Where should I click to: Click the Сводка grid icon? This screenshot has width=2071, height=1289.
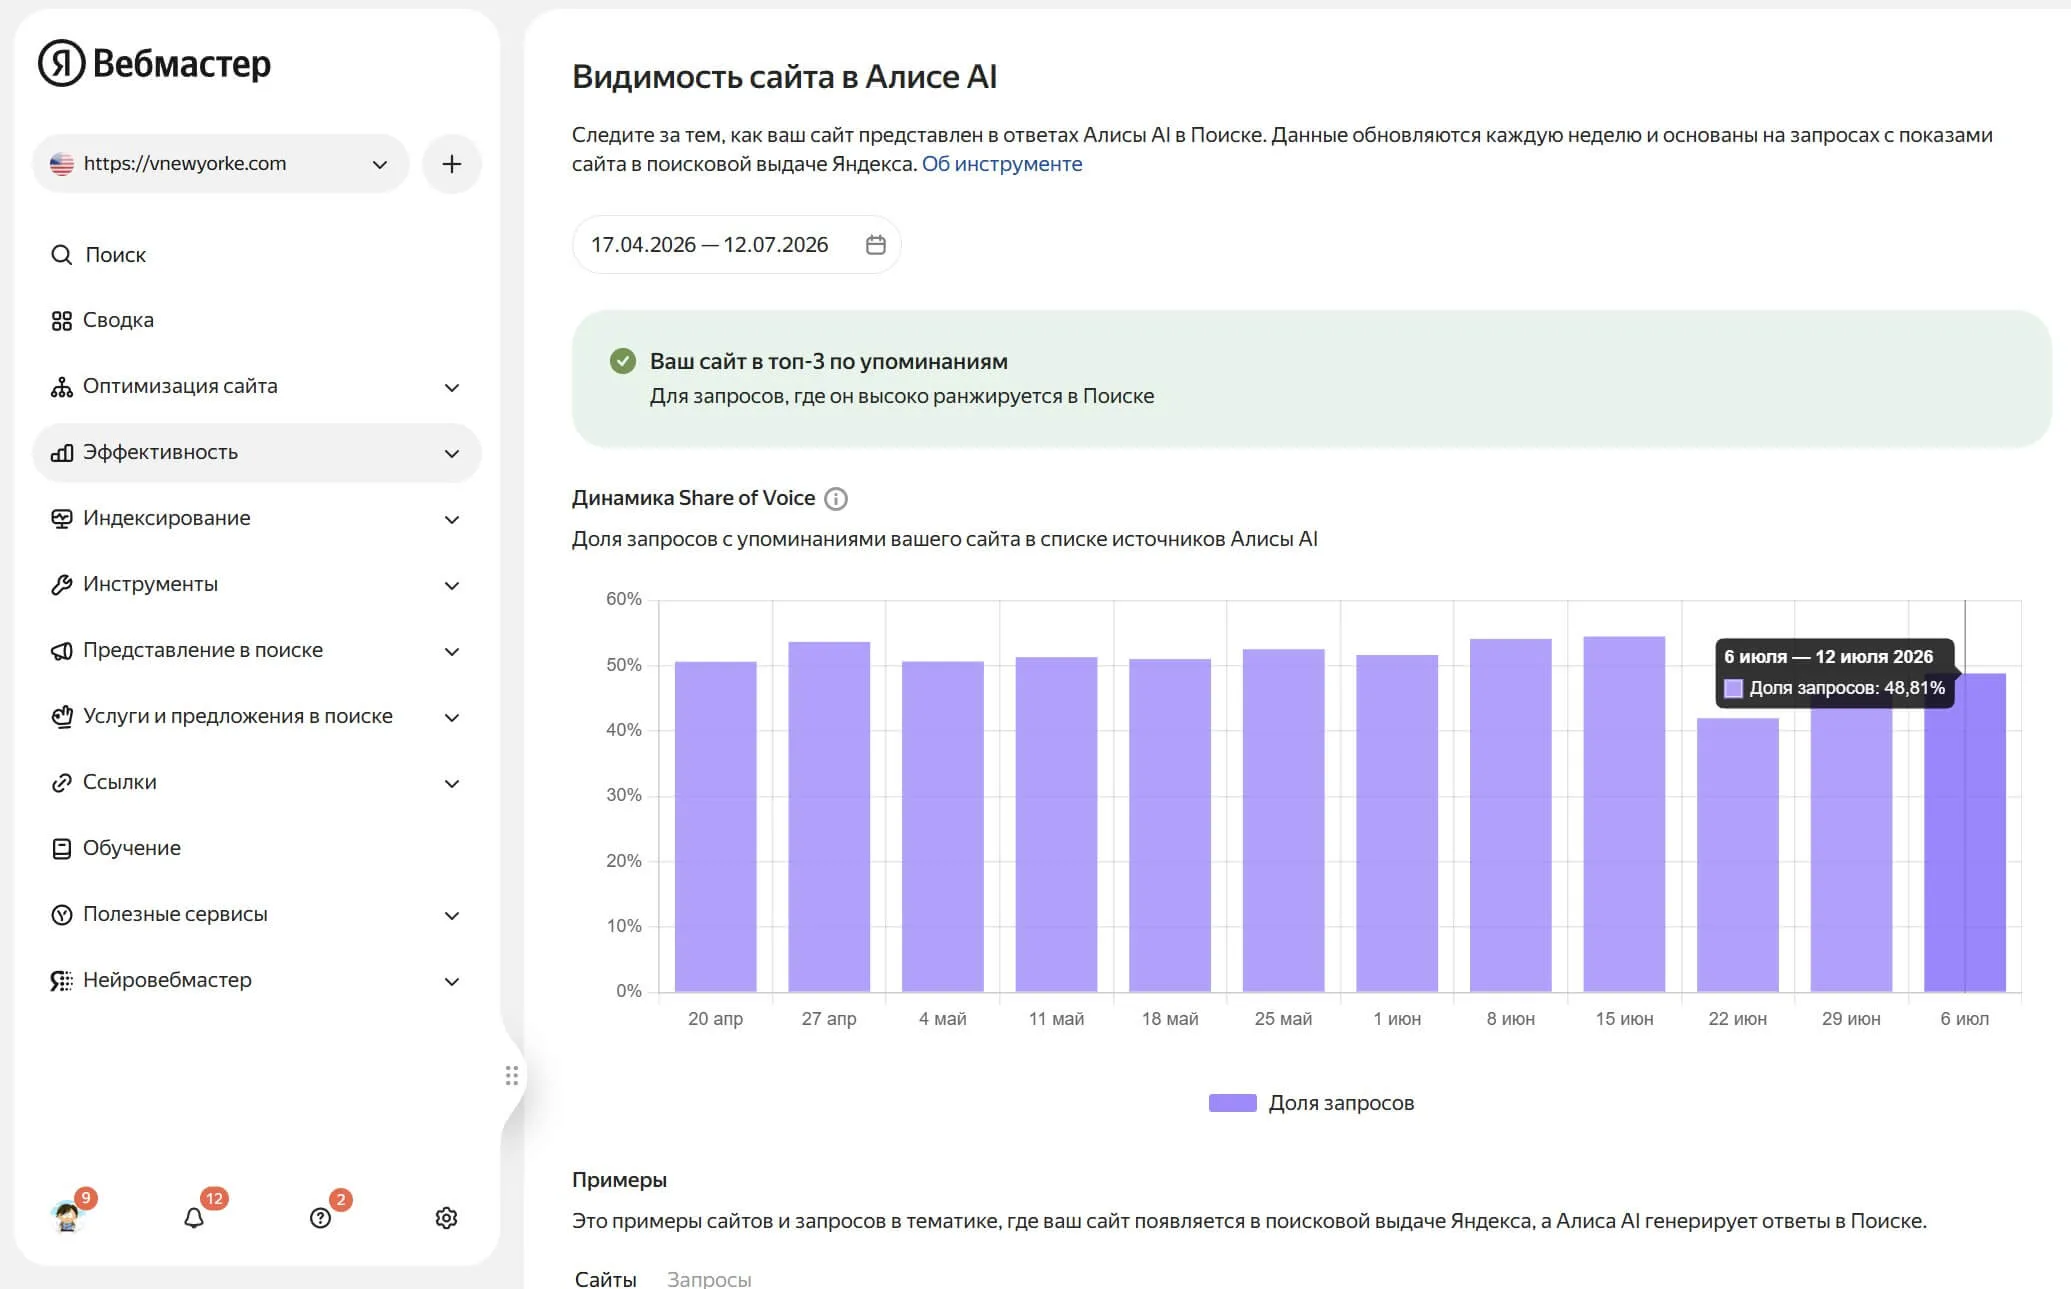[x=61, y=321]
